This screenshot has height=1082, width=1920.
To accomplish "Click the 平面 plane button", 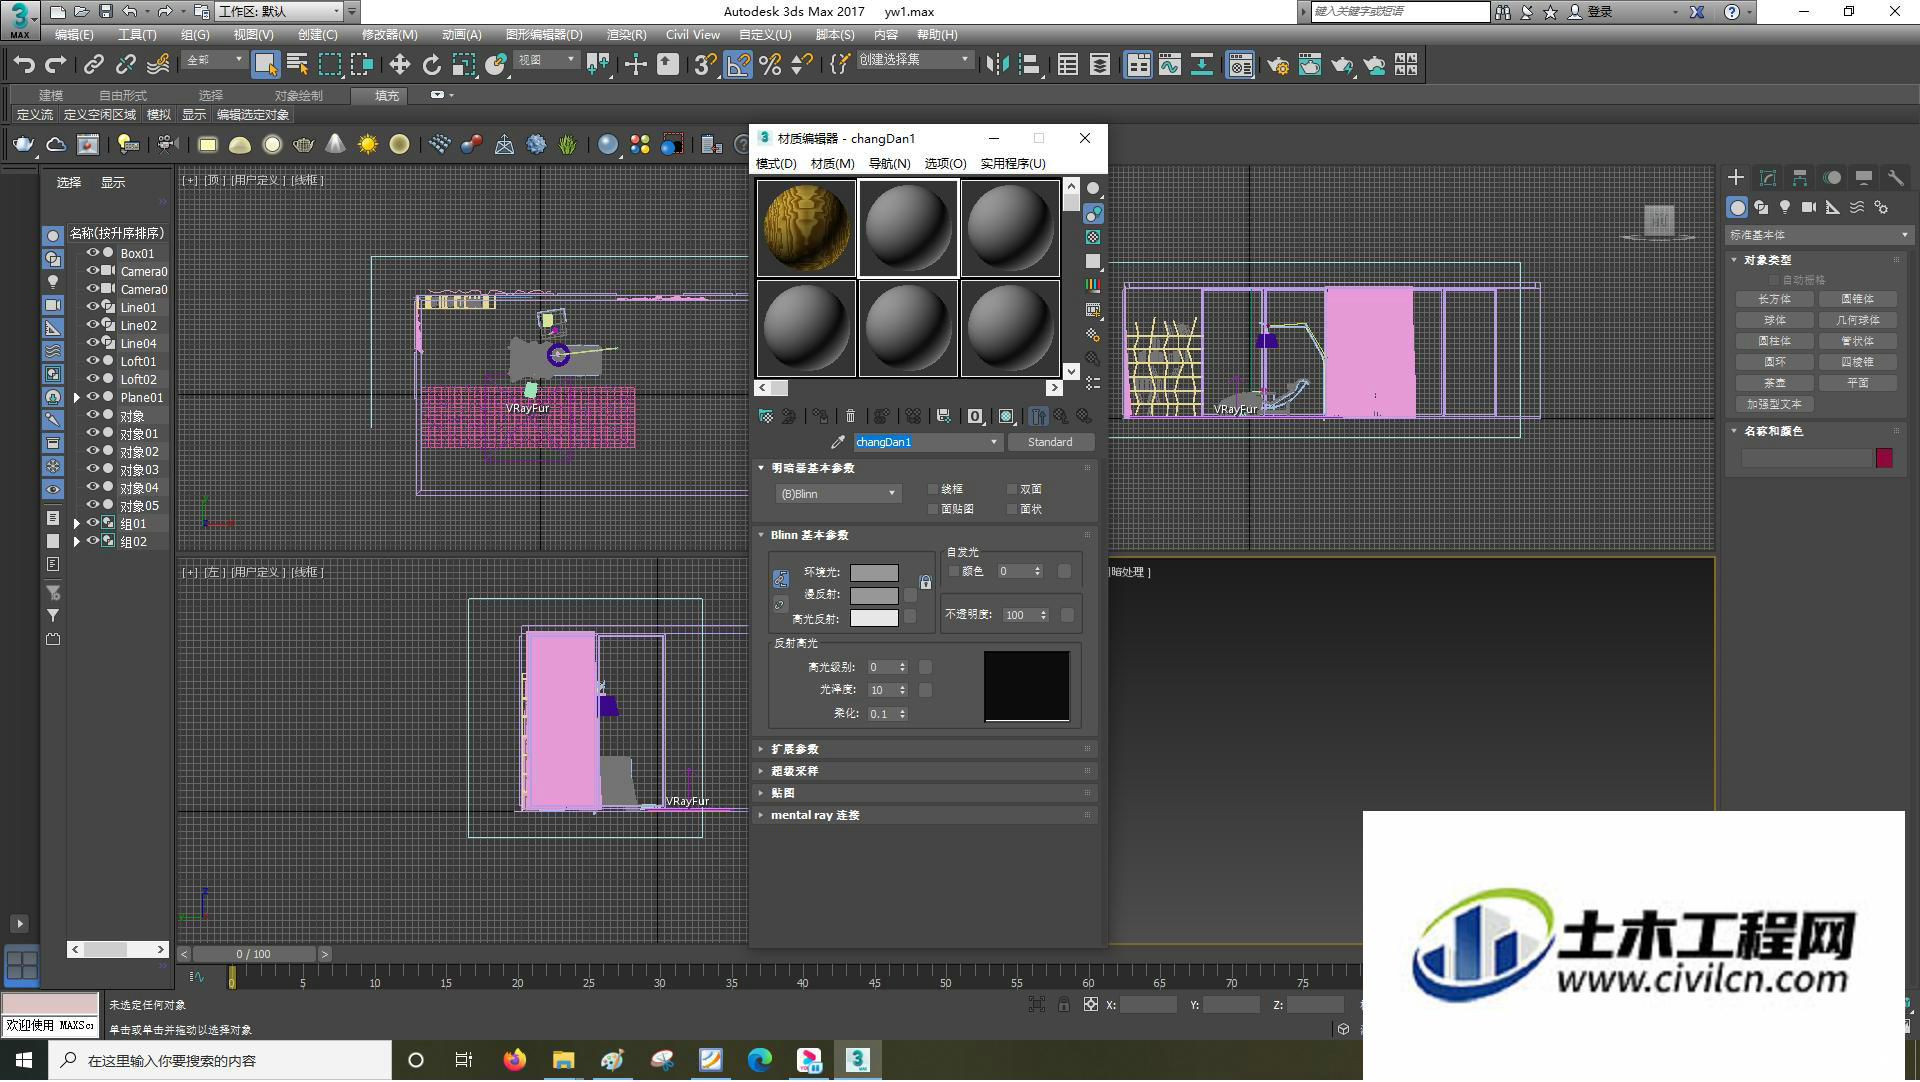I will coord(1858,384).
